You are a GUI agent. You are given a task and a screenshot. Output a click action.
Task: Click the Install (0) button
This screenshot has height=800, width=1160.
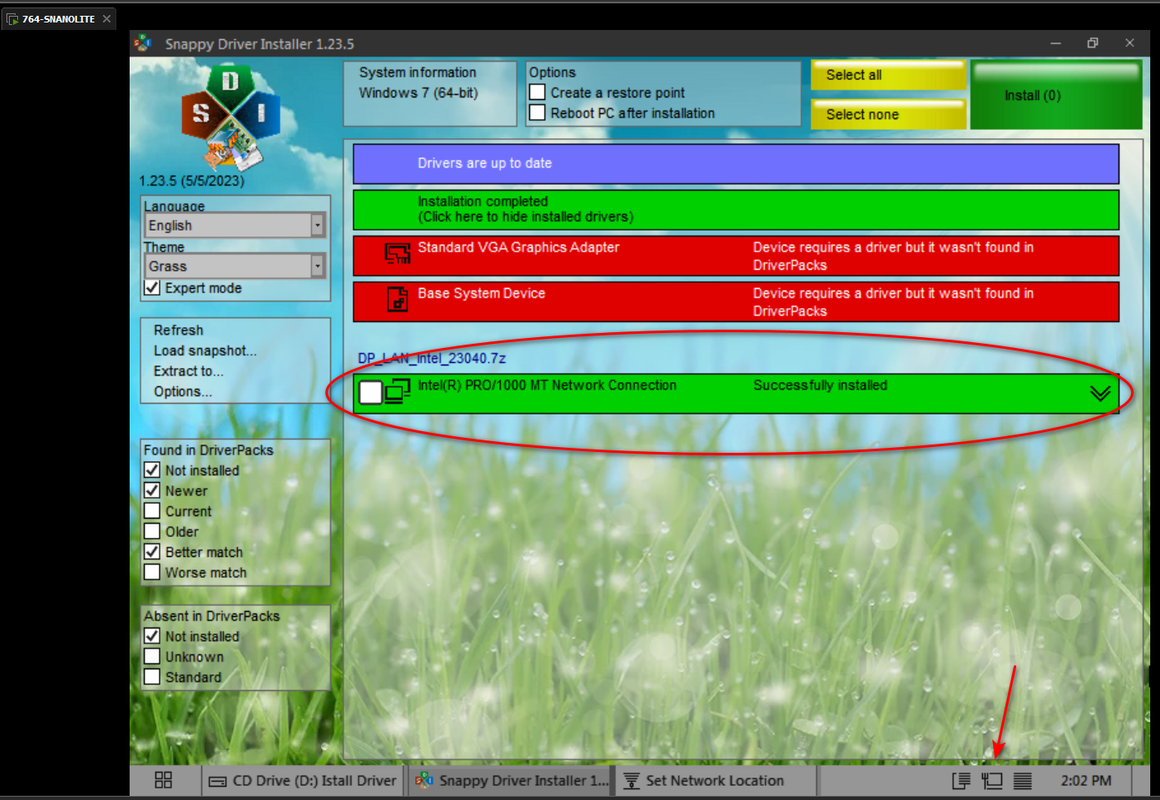click(1056, 95)
